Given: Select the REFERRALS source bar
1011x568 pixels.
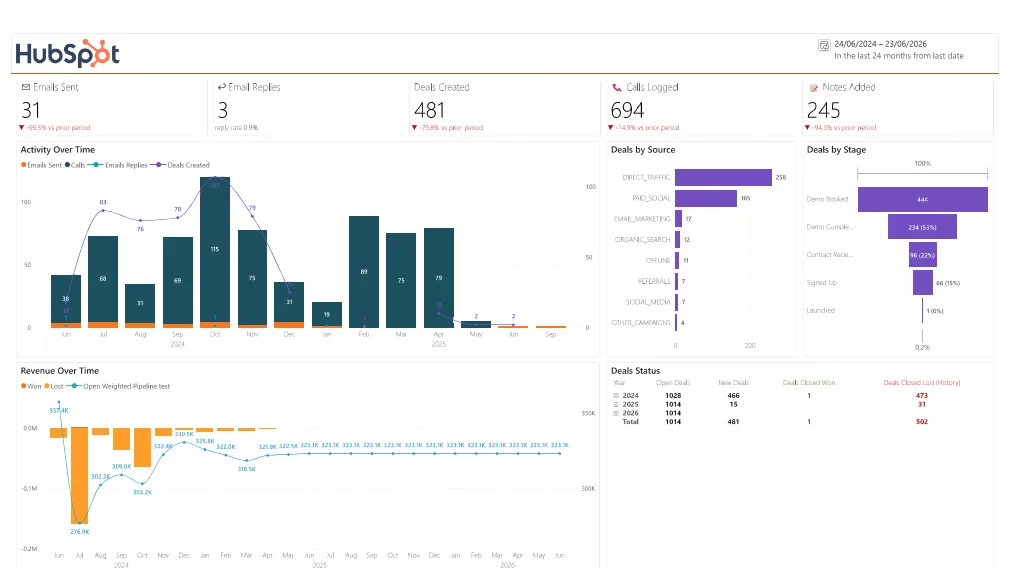Looking at the screenshot, I should pos(677,281).
